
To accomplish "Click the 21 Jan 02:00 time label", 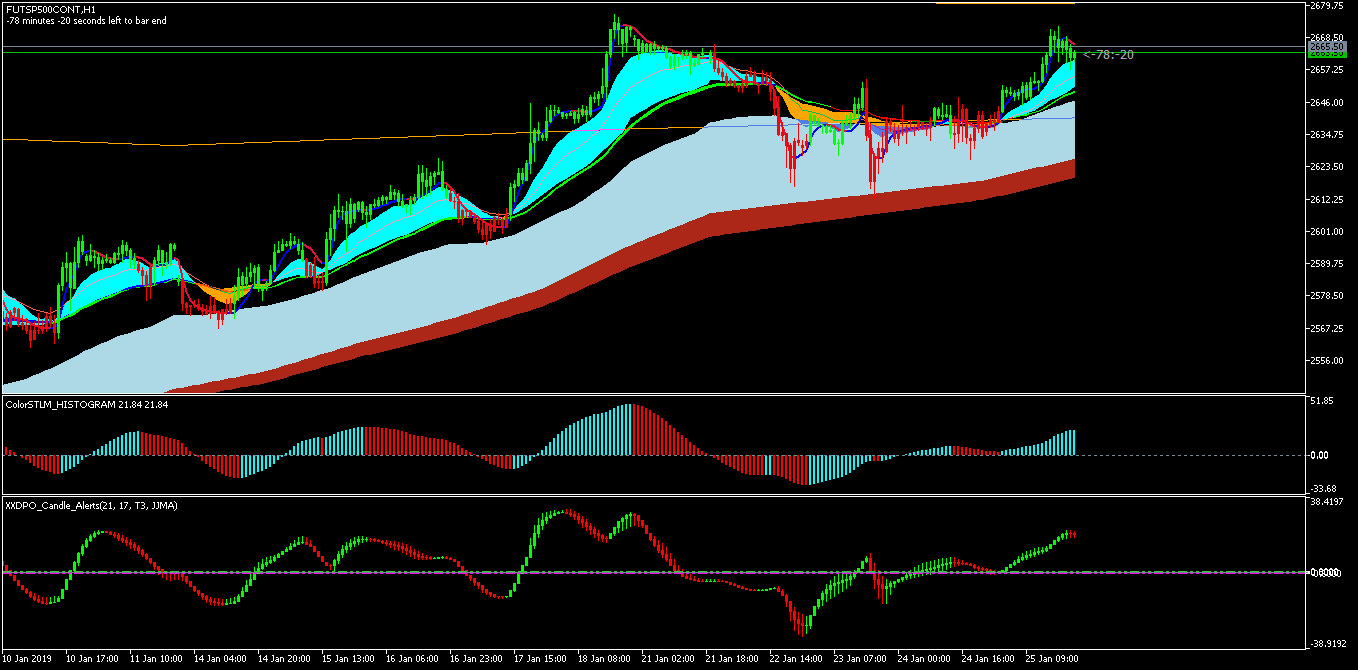I will (668, 660).
